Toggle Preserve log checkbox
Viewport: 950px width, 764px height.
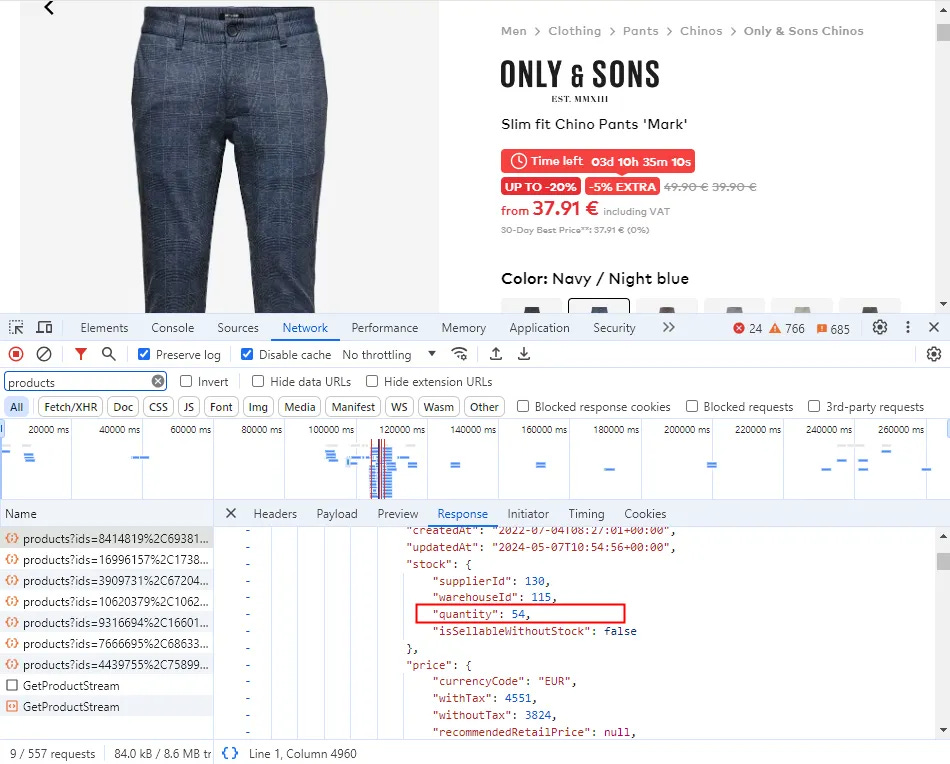[144, 354]
